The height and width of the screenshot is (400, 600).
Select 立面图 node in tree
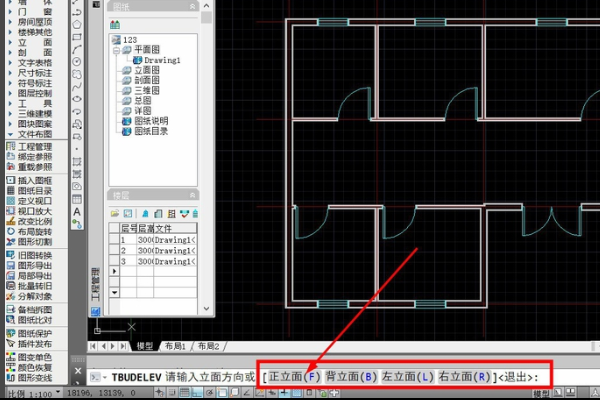[x=147, y=72]
